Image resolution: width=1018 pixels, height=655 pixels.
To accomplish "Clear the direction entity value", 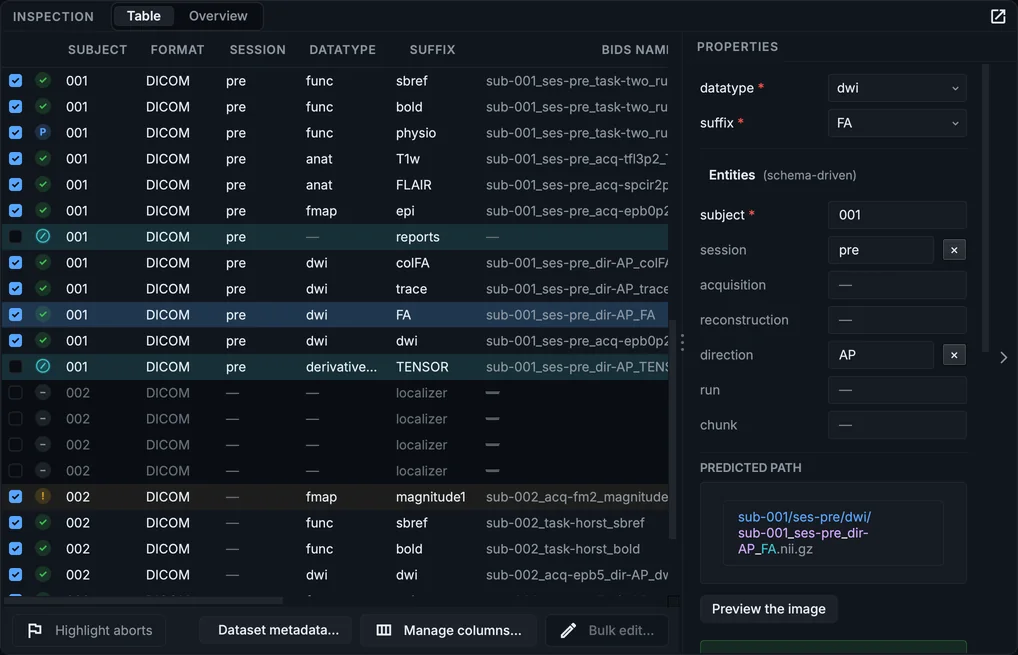I will 954,355.
